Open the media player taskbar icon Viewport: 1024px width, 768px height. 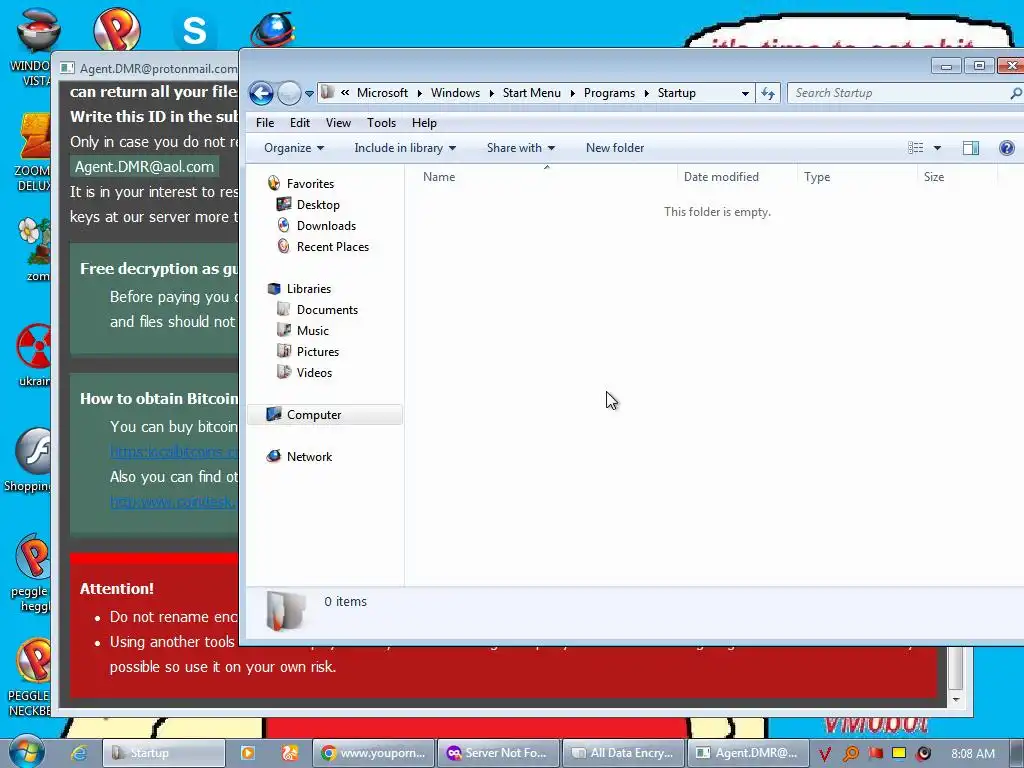point(248,753)
